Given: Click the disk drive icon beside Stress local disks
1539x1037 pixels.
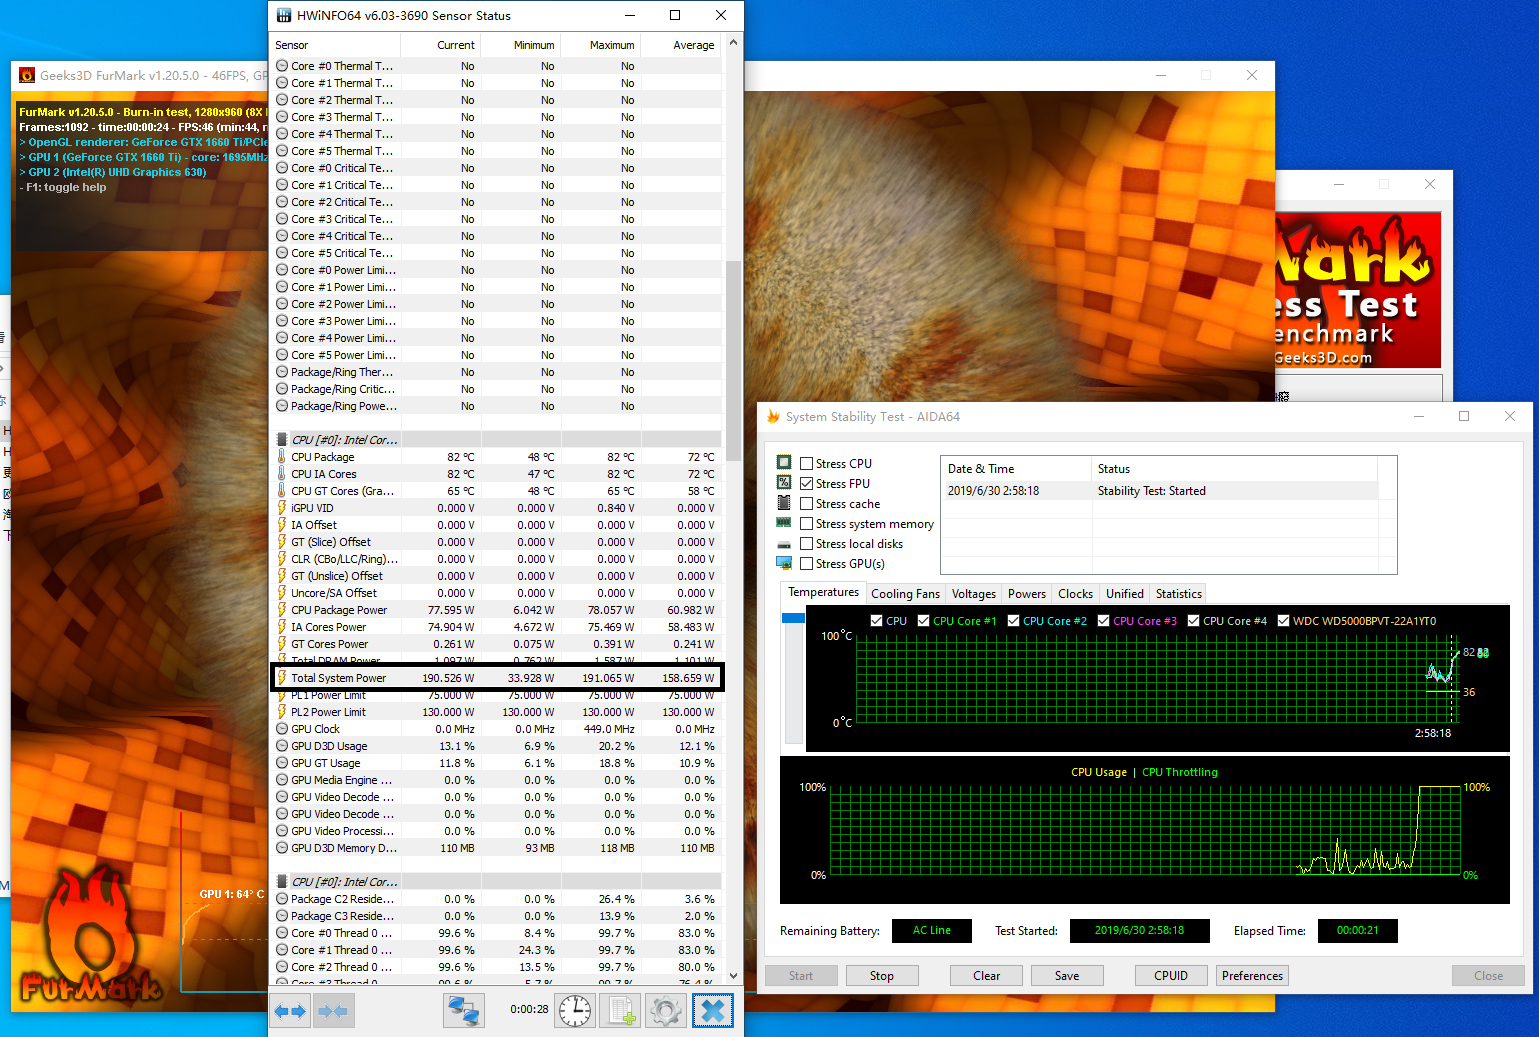Looking at the screenshot, I should pyautogui.click(x=784, y=543).
